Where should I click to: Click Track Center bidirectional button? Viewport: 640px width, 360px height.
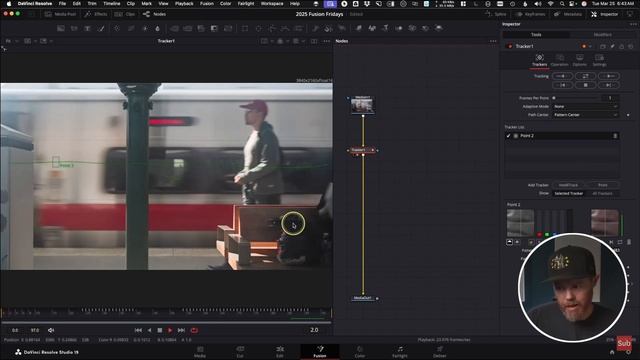[x=586, y=76]
